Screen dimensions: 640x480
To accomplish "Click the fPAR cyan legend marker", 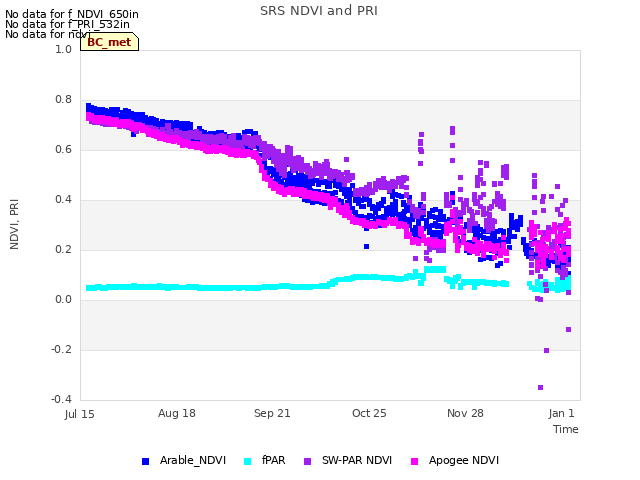I will point(247,461).
